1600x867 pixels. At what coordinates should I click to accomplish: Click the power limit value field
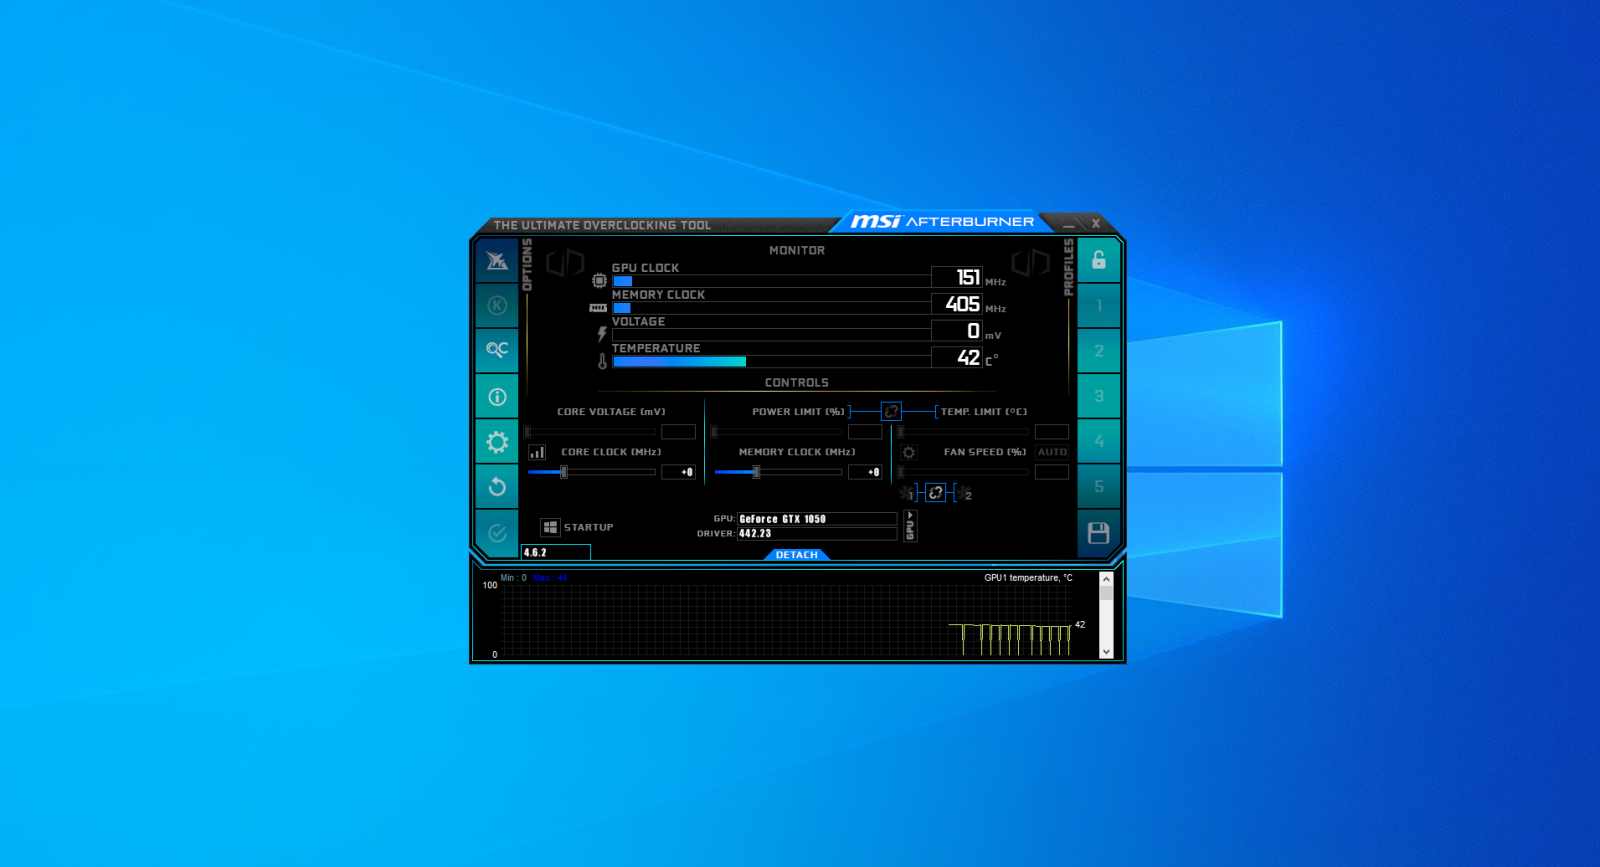865,432
